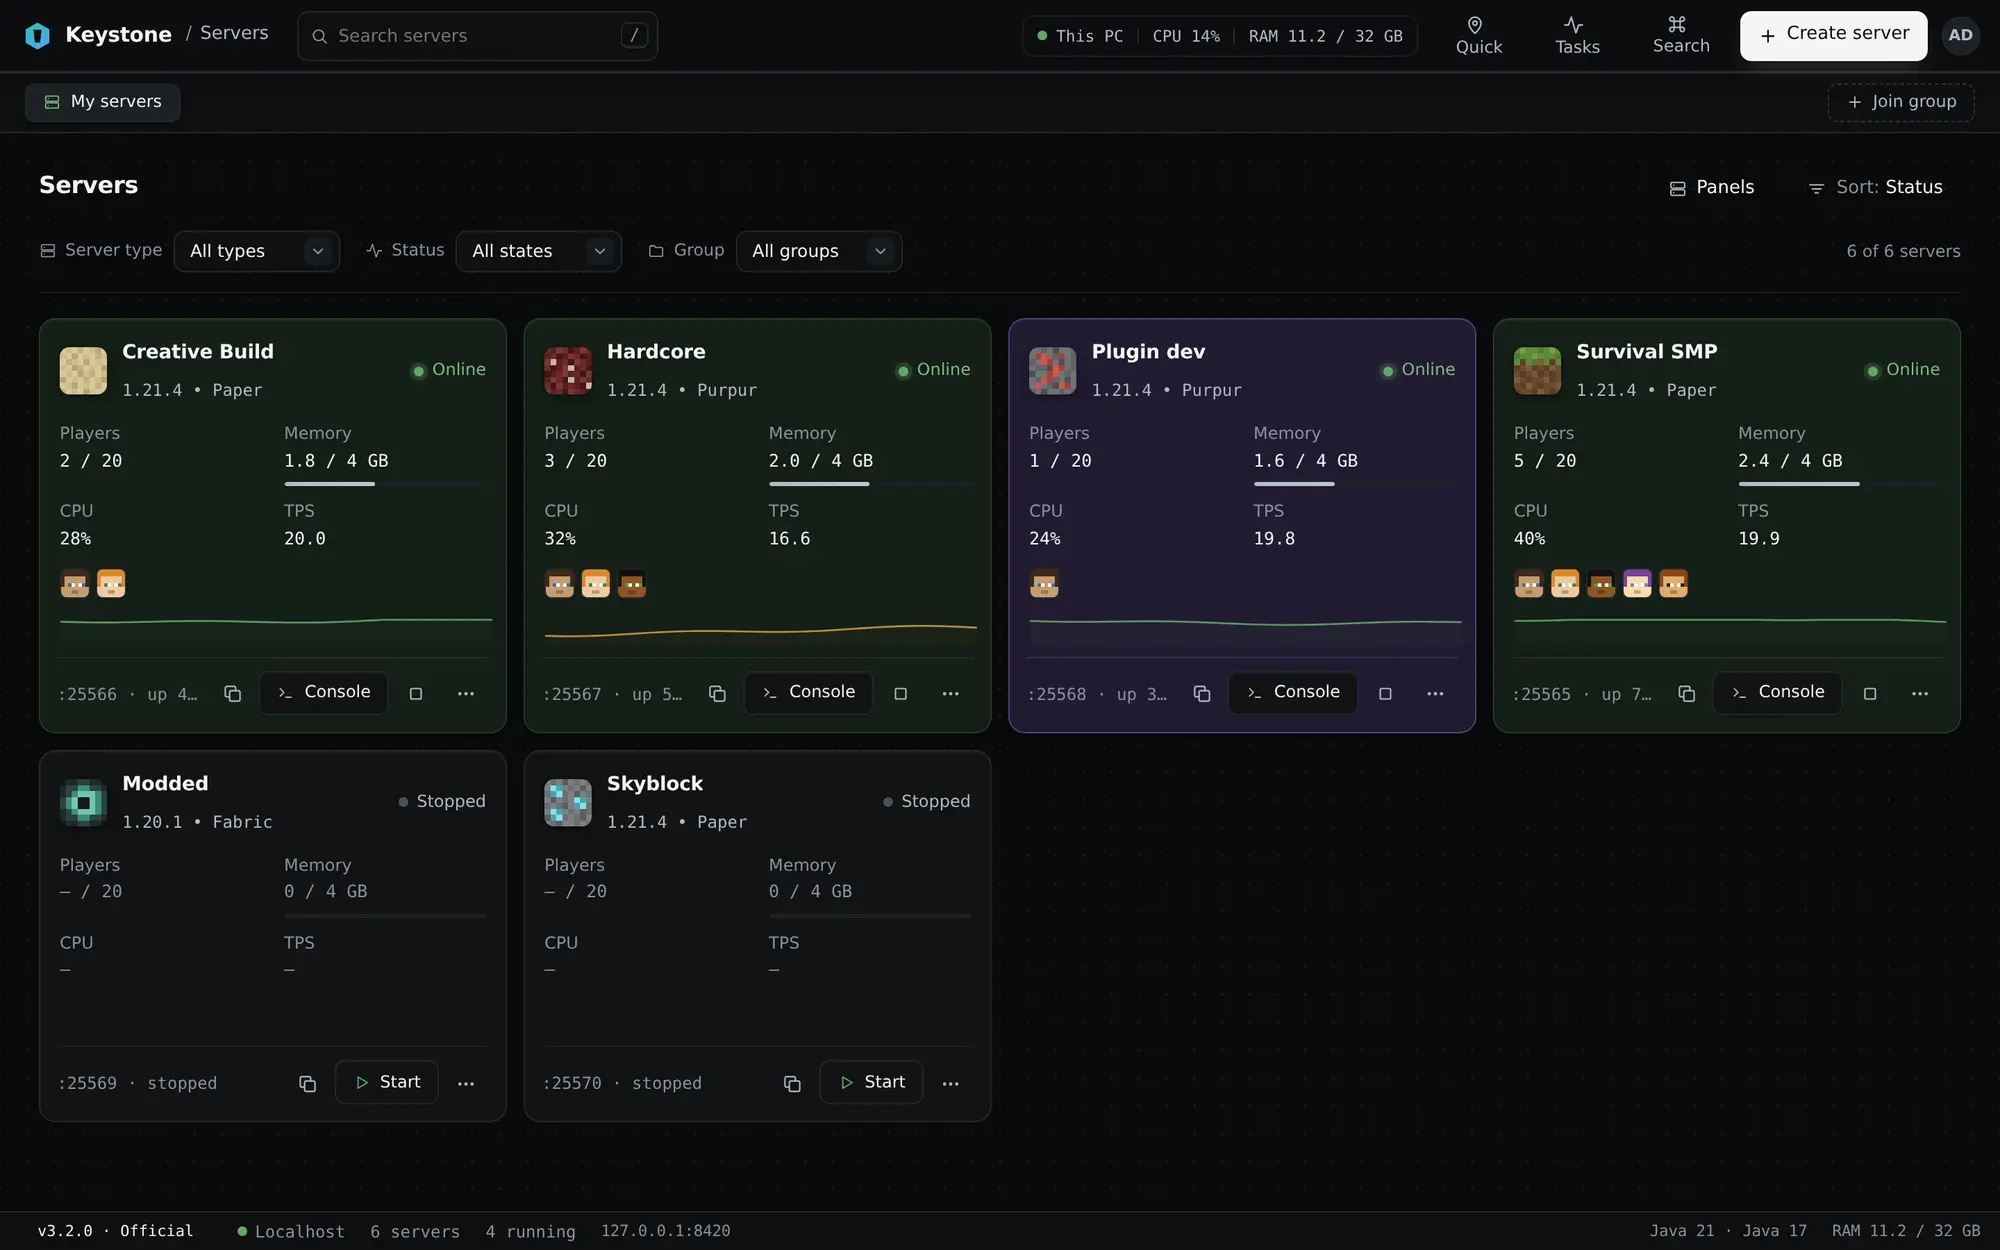Screen dimensions: 2000x1250
Task: Copy address of Survival SMP server
Action: (x=1686, y=693)
